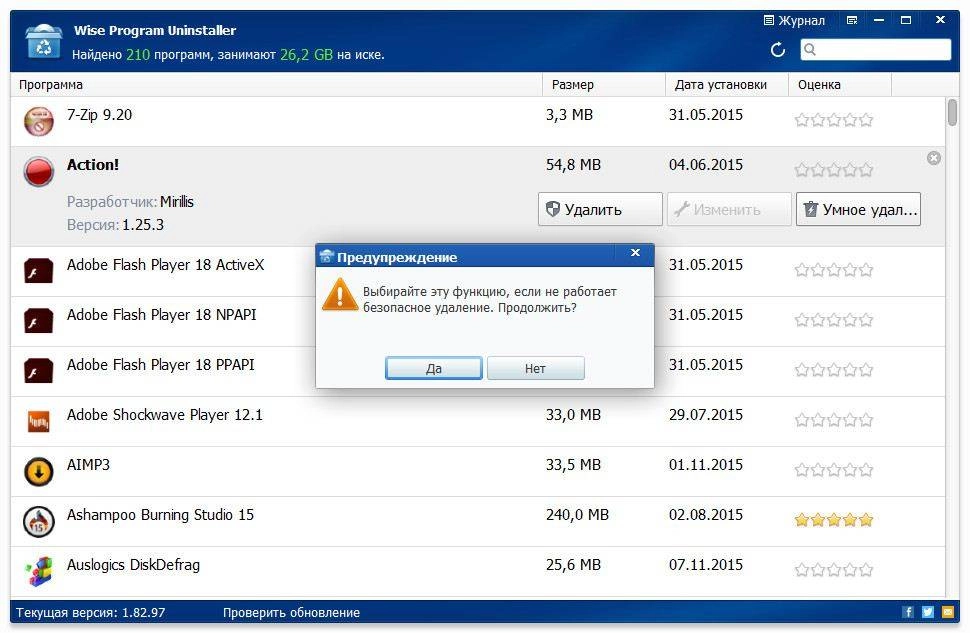Sort the list by Программа column
The width and height of the screenshot is (970, 633).
(x=276, y=85)
